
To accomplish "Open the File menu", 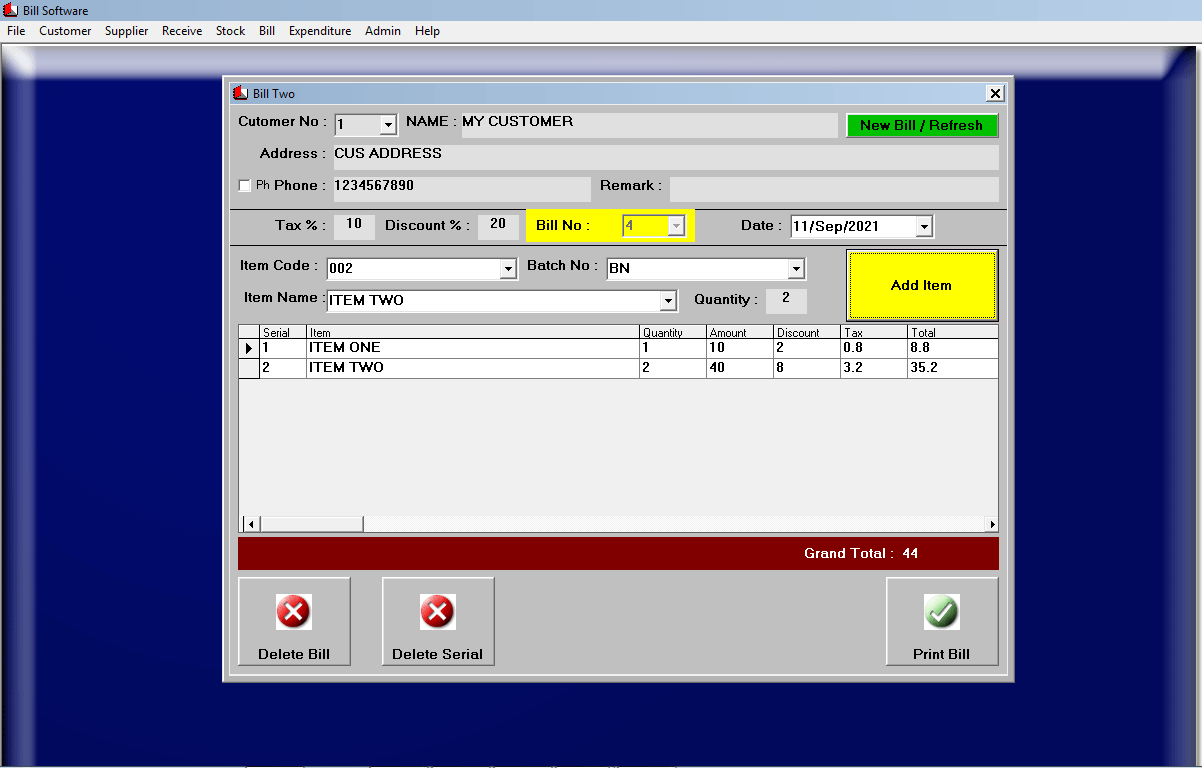I will click(16, 31).
